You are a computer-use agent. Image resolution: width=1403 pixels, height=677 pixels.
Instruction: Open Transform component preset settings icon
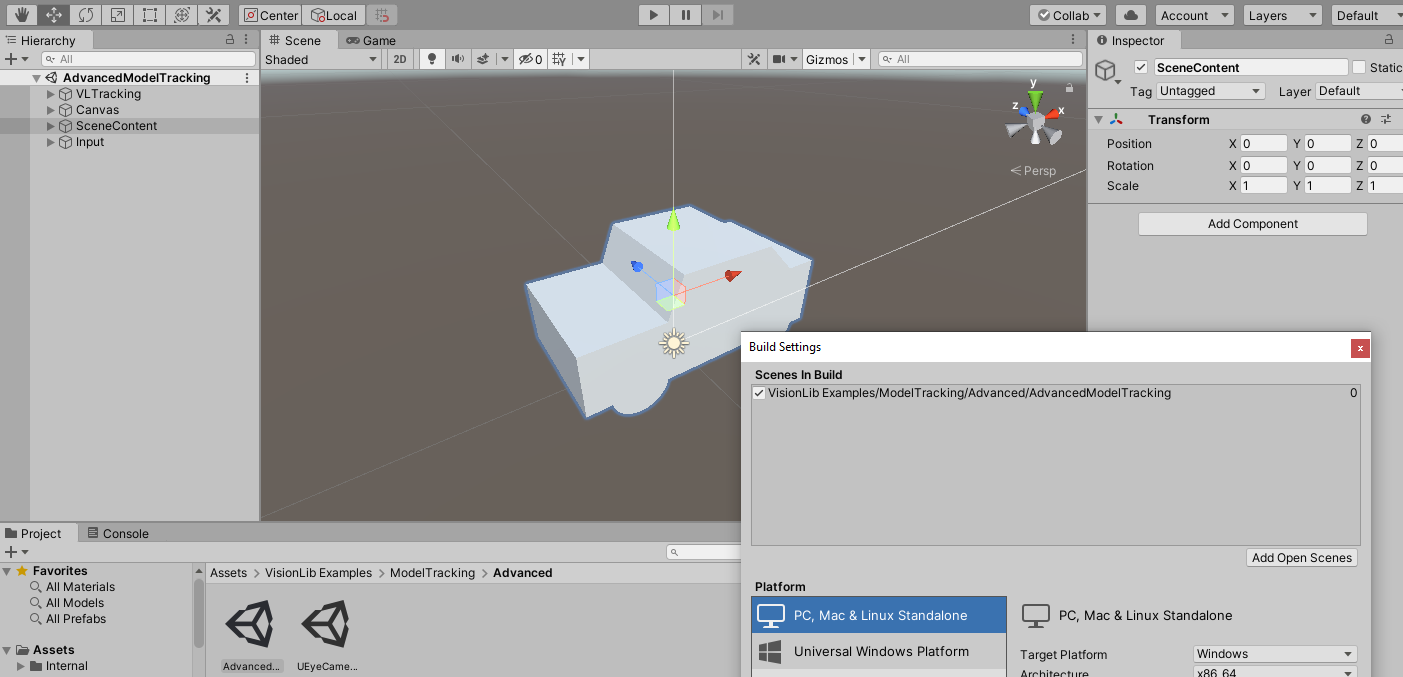click(1386, 119)
